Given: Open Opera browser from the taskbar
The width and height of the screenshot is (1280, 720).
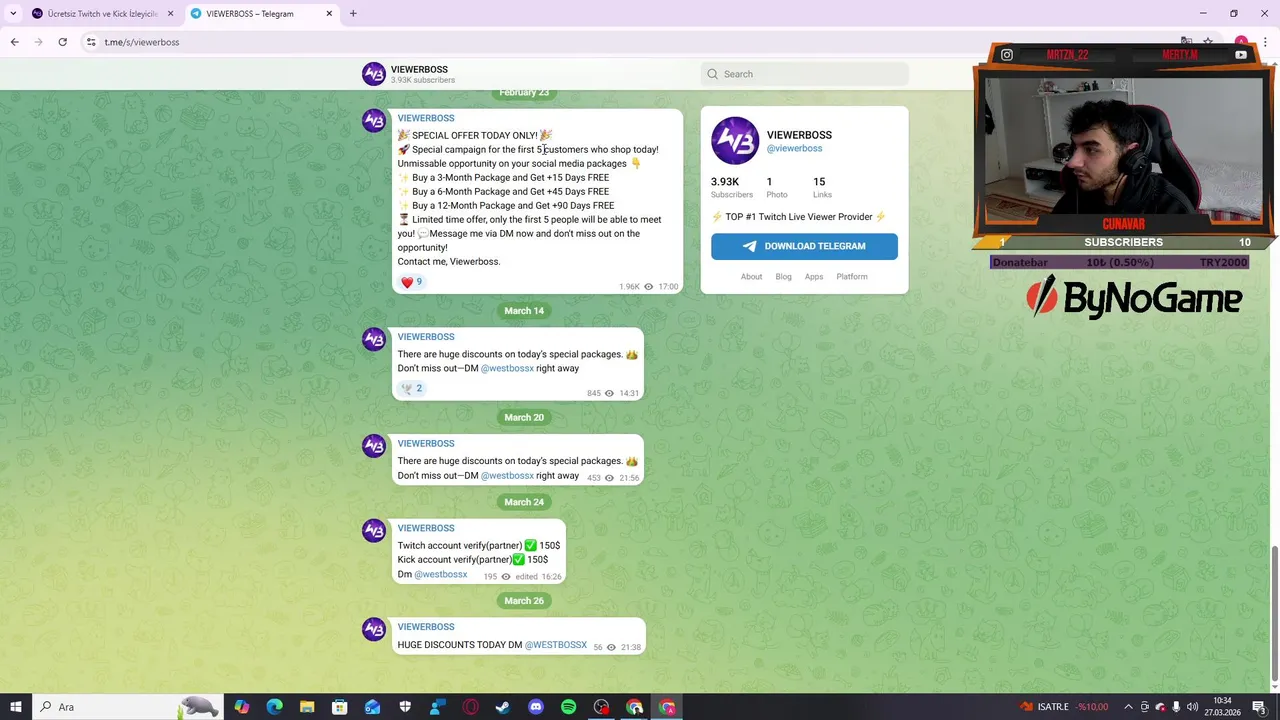Looking at the screenshot, I should coord(470,707).
